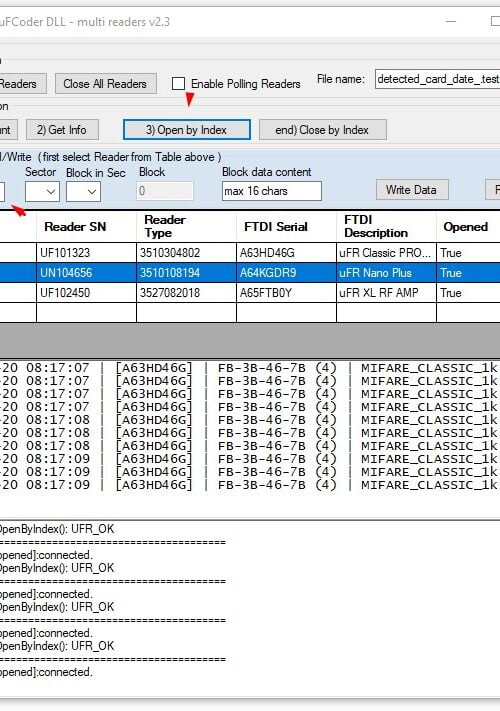Click the 3) Open by Index button

point(186,130)
